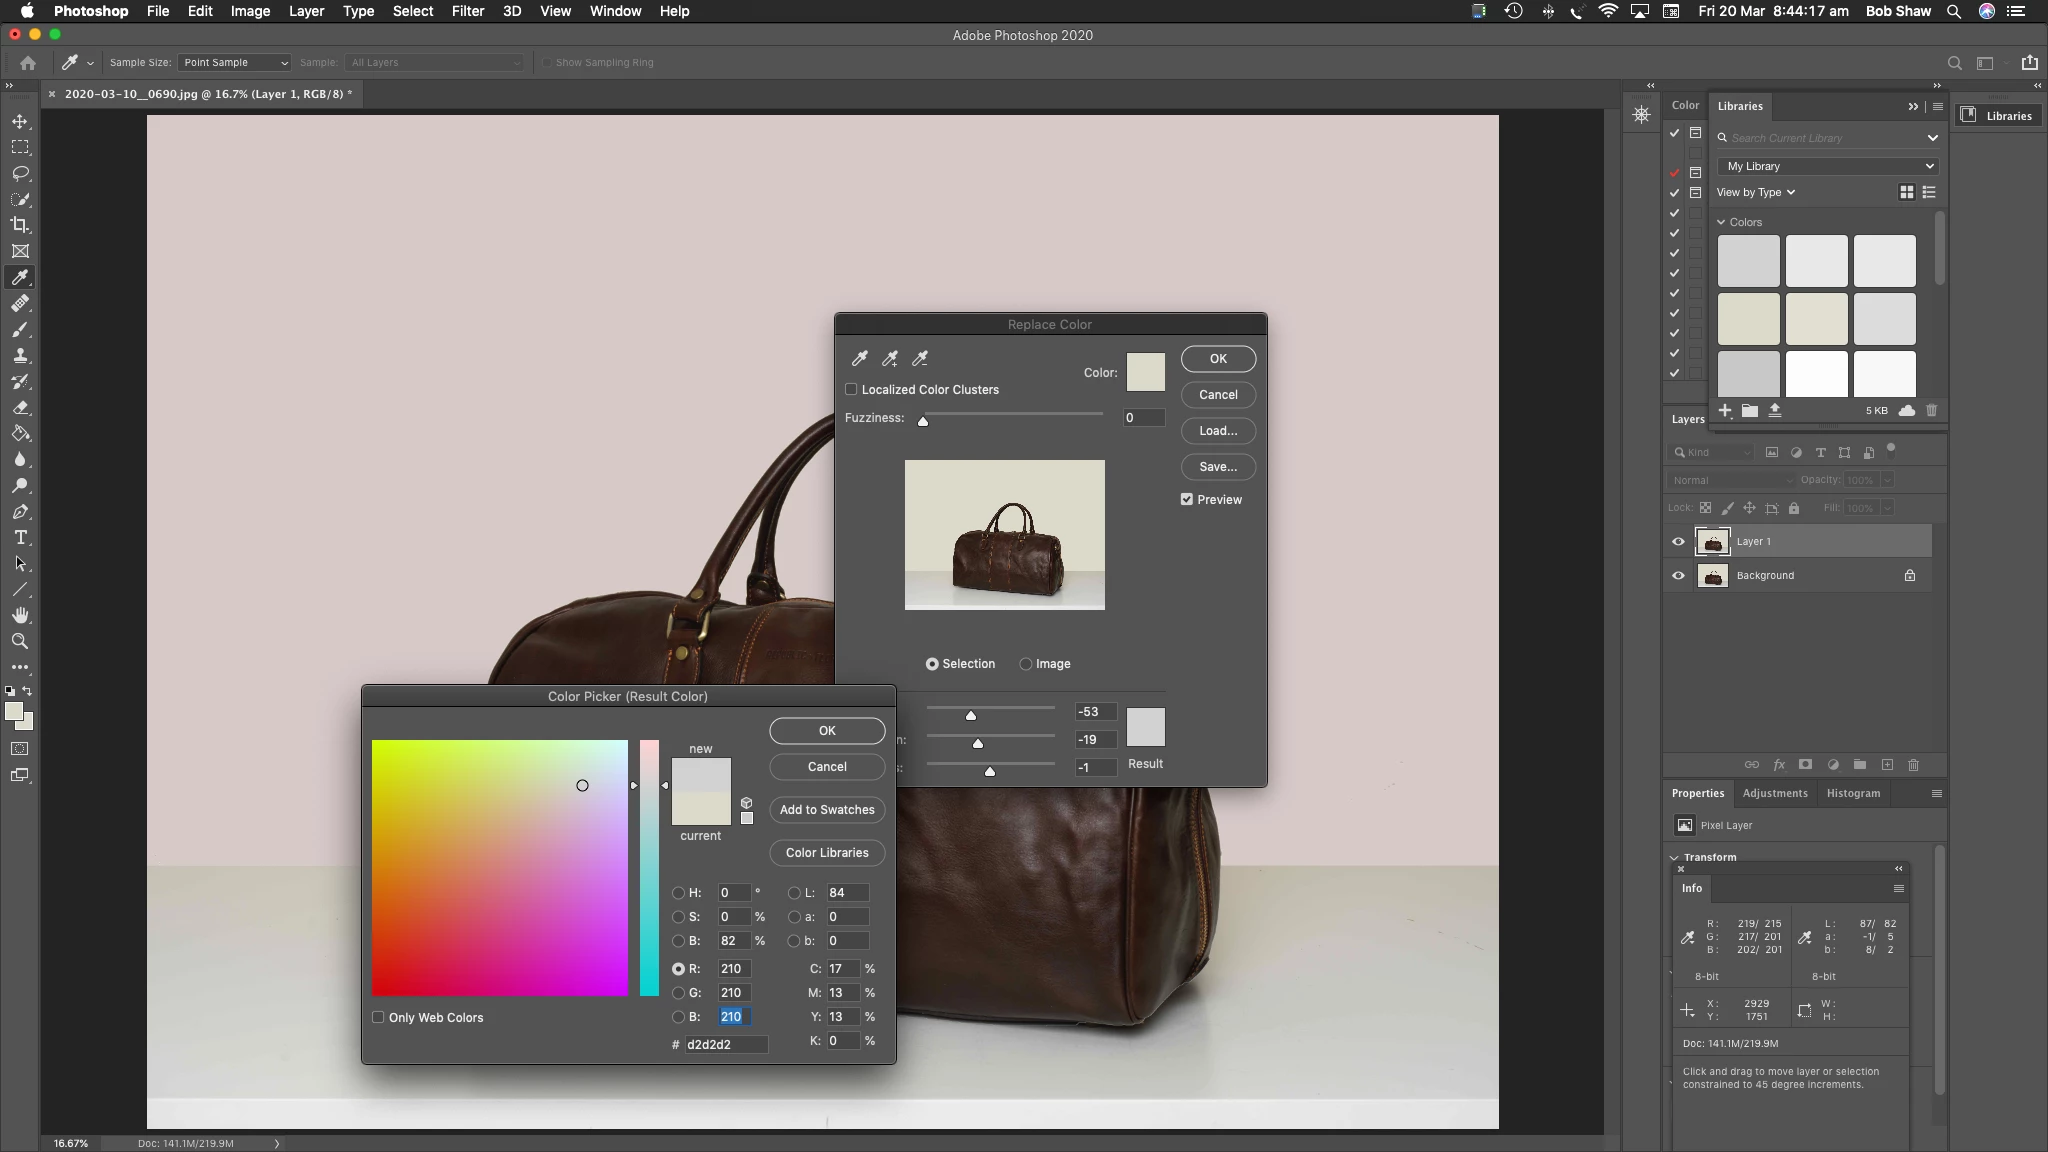Select the Hand tool
This screenshot has width=2048, height=1152.
pos(20,615)
